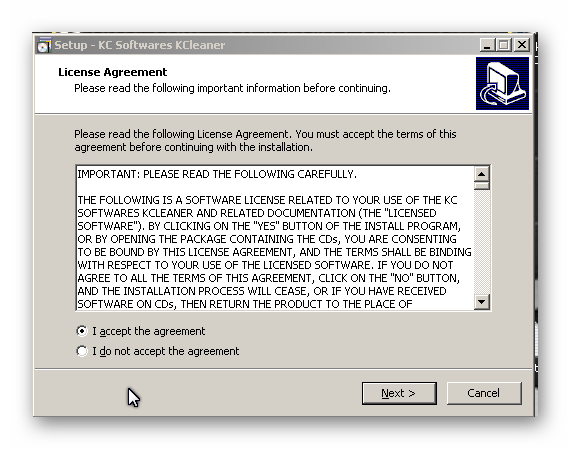Click the 'IMPORTANT: PLEASE READ' line in license box
Screen dimensions: 570x449
coord(217,174)
